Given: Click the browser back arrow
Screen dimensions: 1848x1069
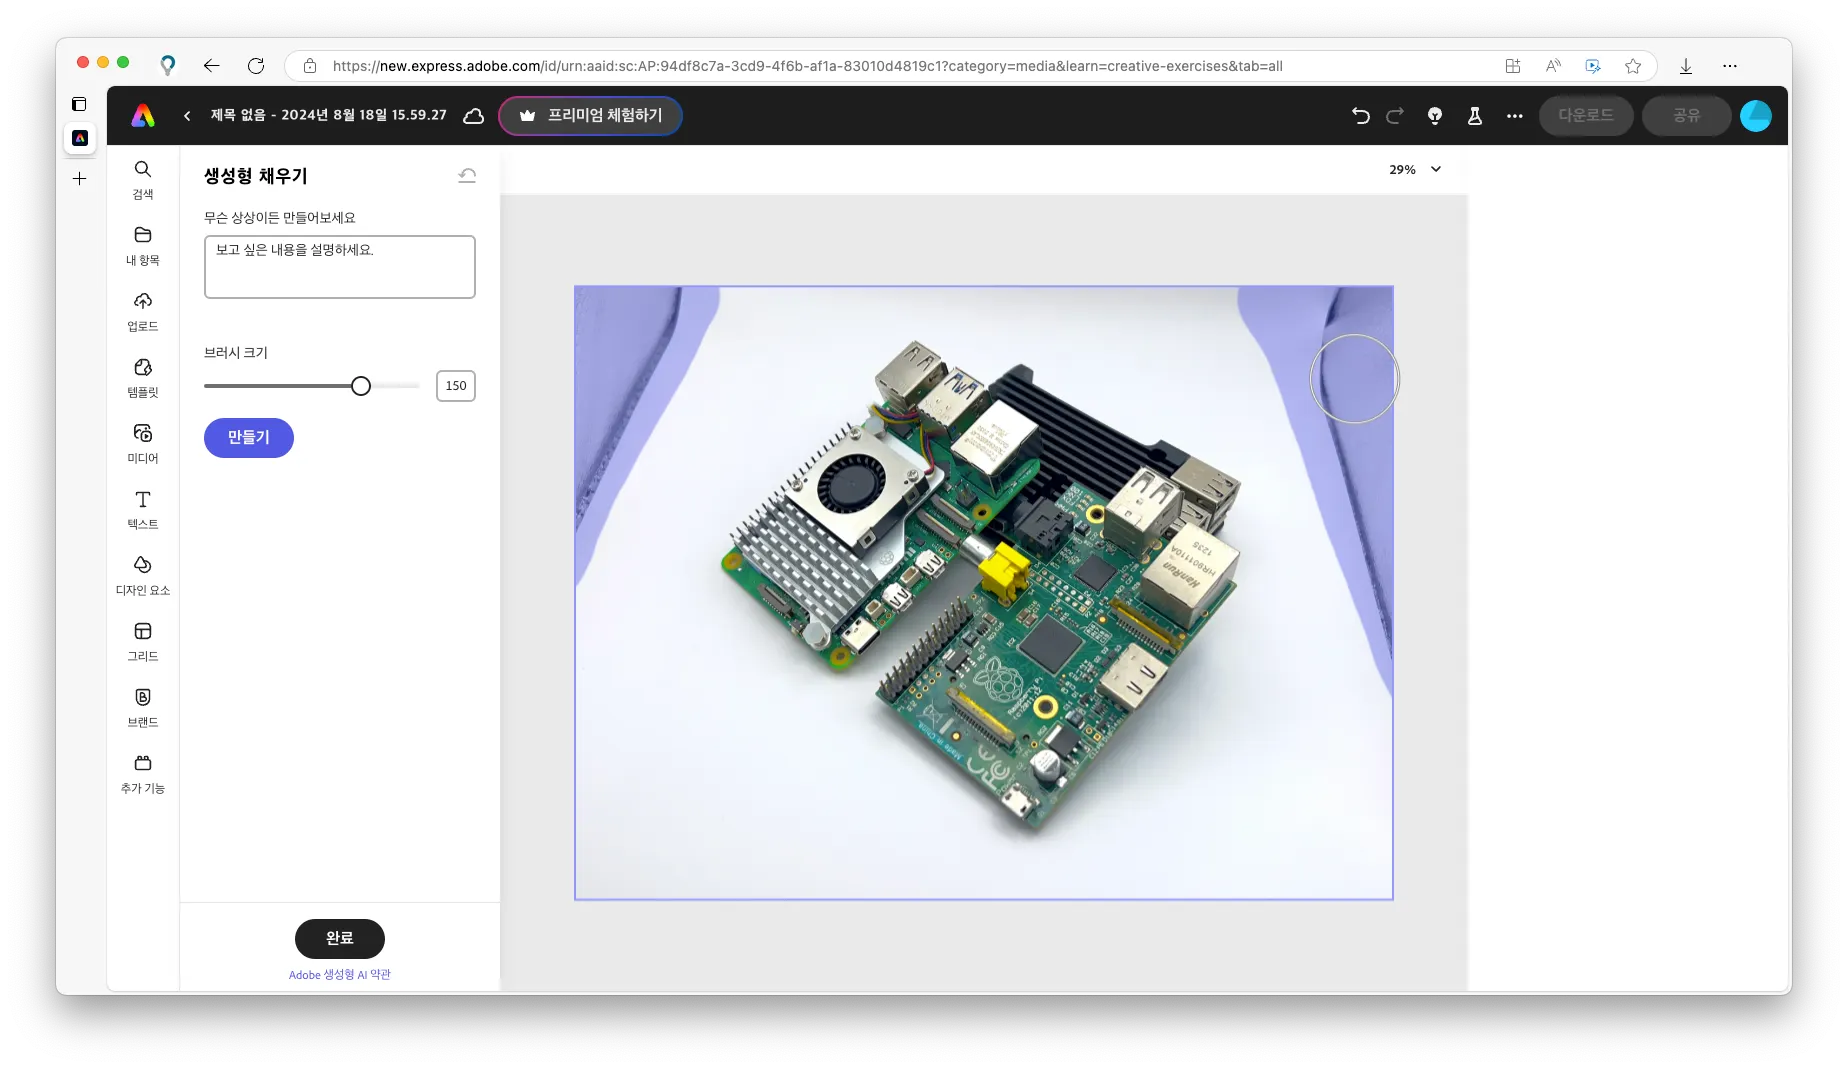Looking at the screenshot, I should click(x=211, y=66).
